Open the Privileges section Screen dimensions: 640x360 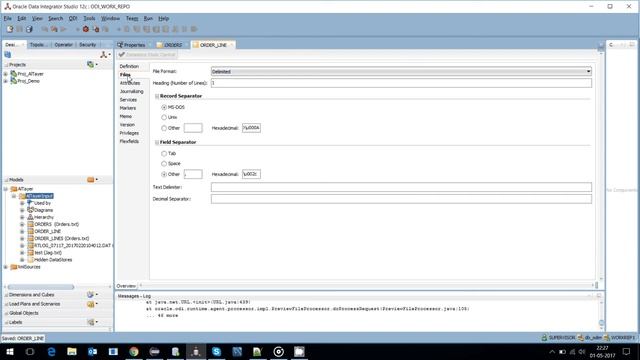129,133
